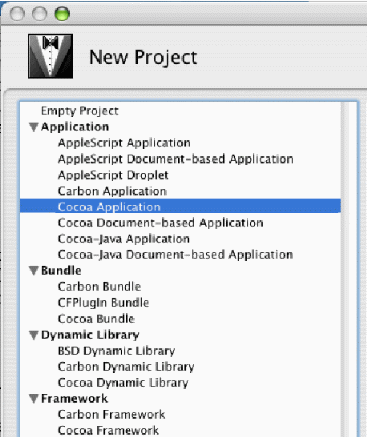Select BSD Dynamic Library entry

pos(116,351)
